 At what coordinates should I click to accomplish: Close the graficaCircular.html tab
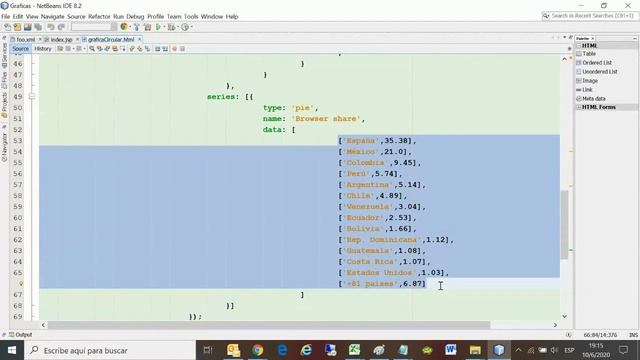pos(139,40)
